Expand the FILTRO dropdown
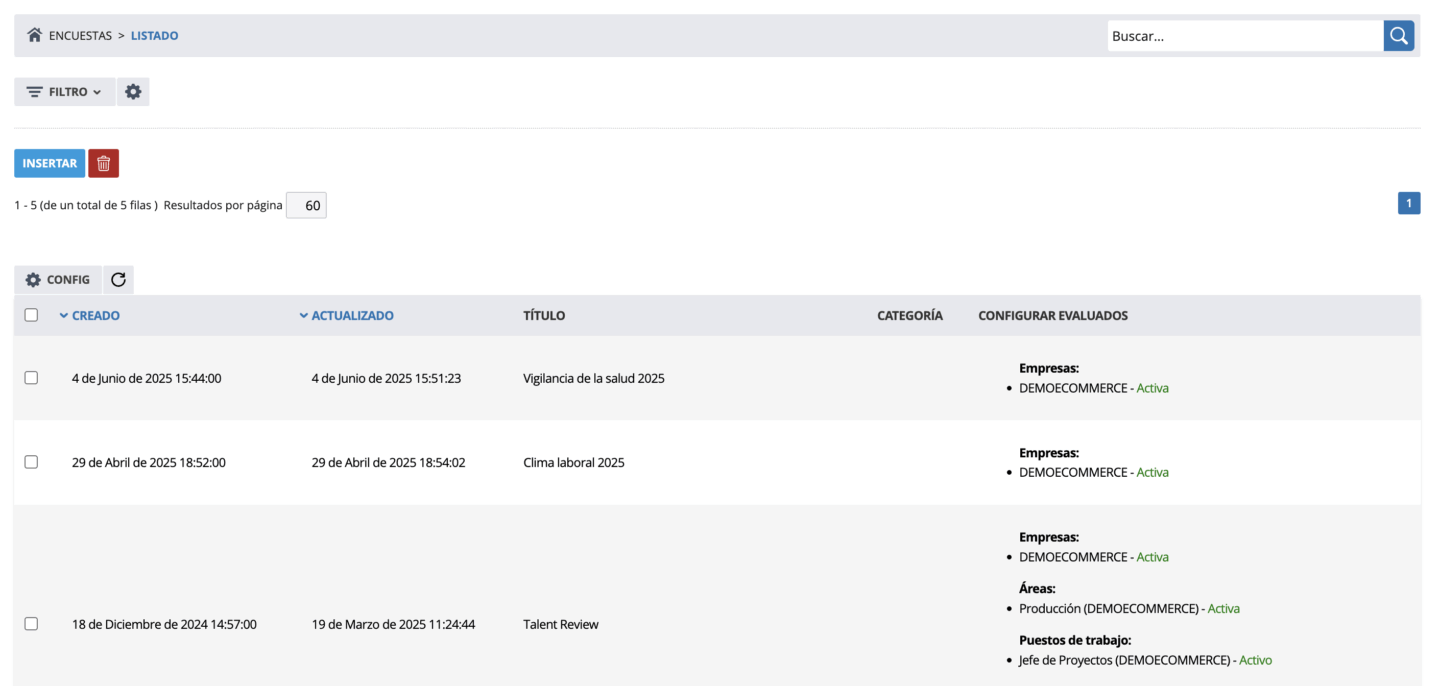The image size is (1440, 686). click(64, 92)
